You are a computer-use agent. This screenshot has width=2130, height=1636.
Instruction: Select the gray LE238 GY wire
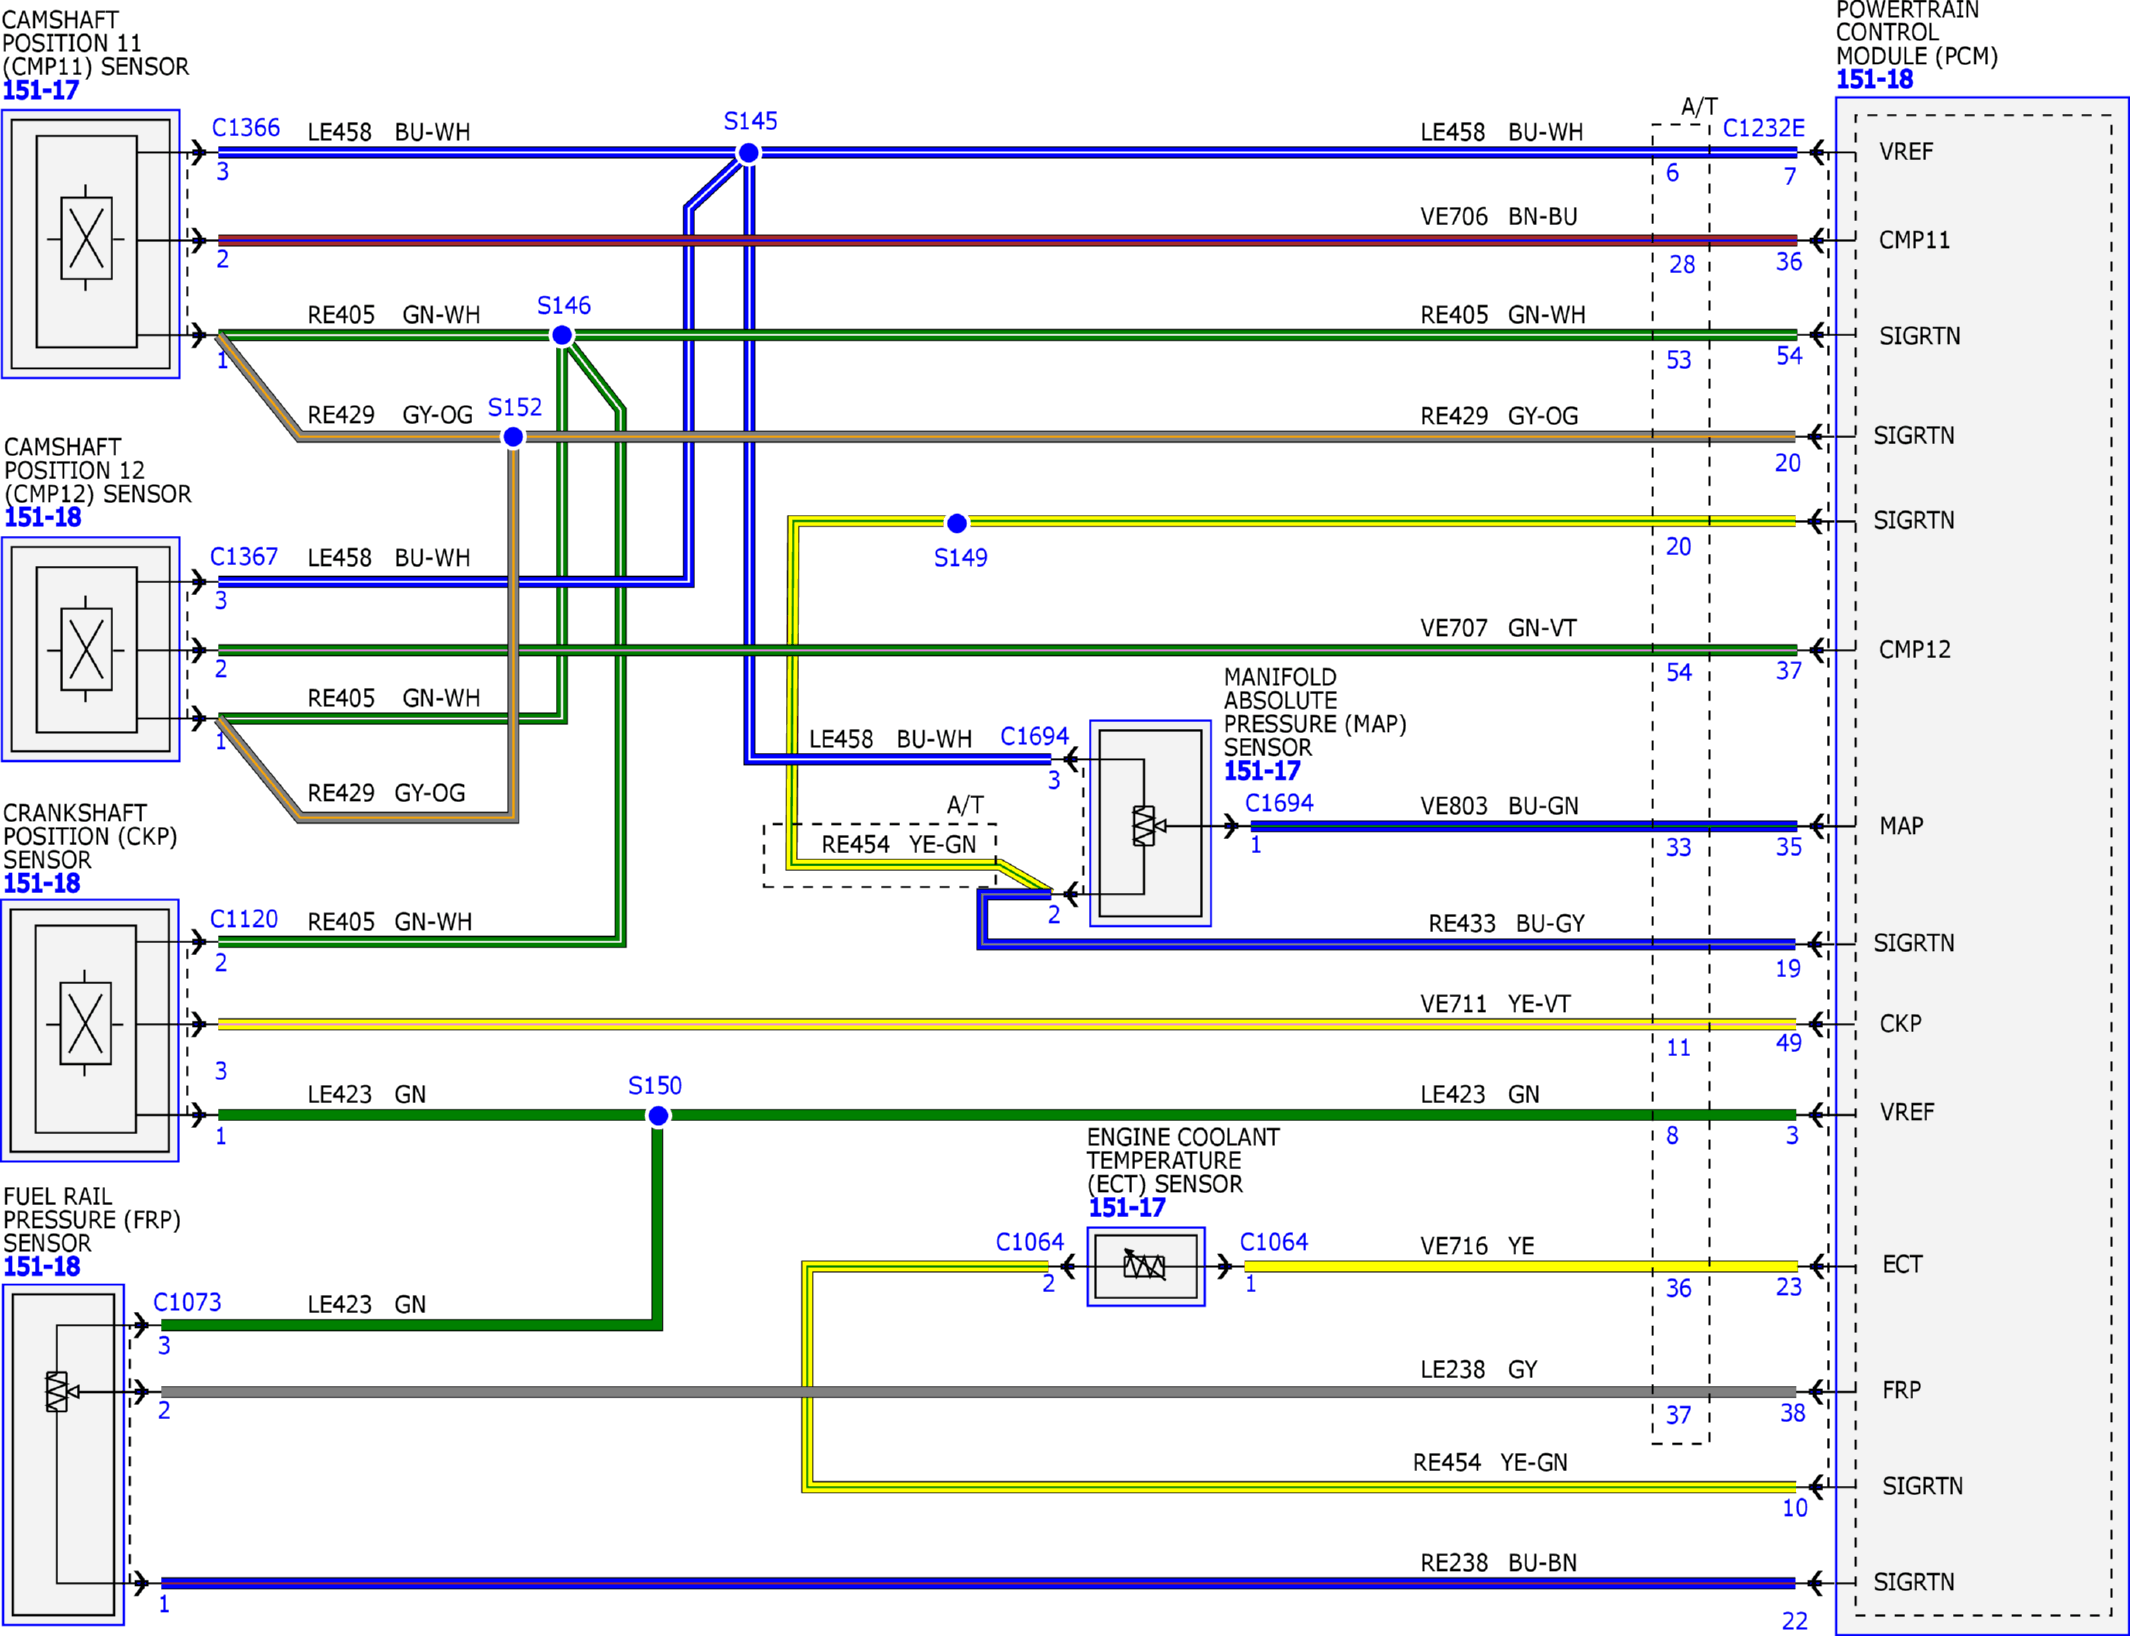point(978,1392)
